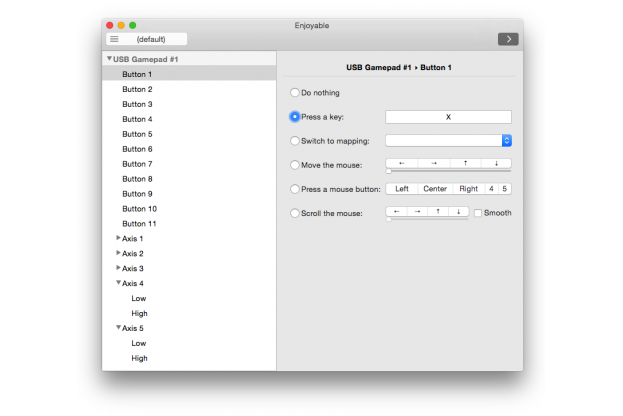Select Button 10 in the list

pyautogui.click(x=189, y=209)
